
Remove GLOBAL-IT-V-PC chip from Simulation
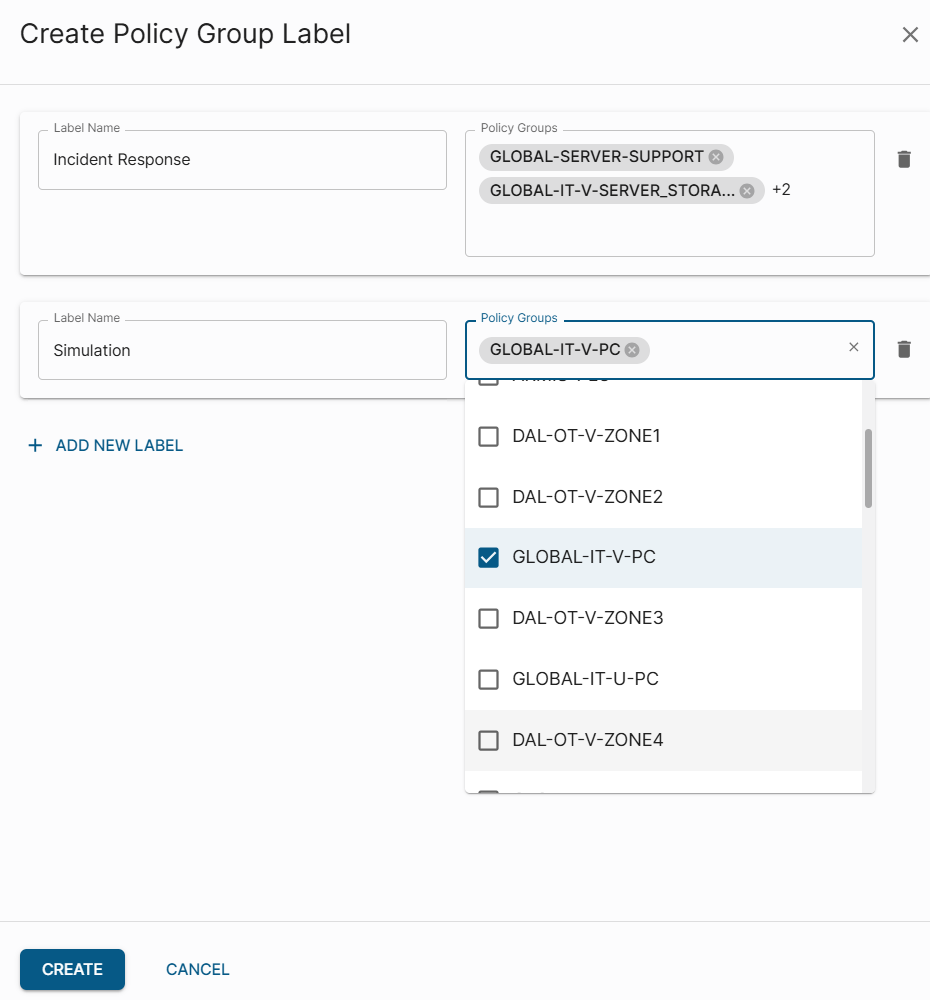(x=632, y=350)
